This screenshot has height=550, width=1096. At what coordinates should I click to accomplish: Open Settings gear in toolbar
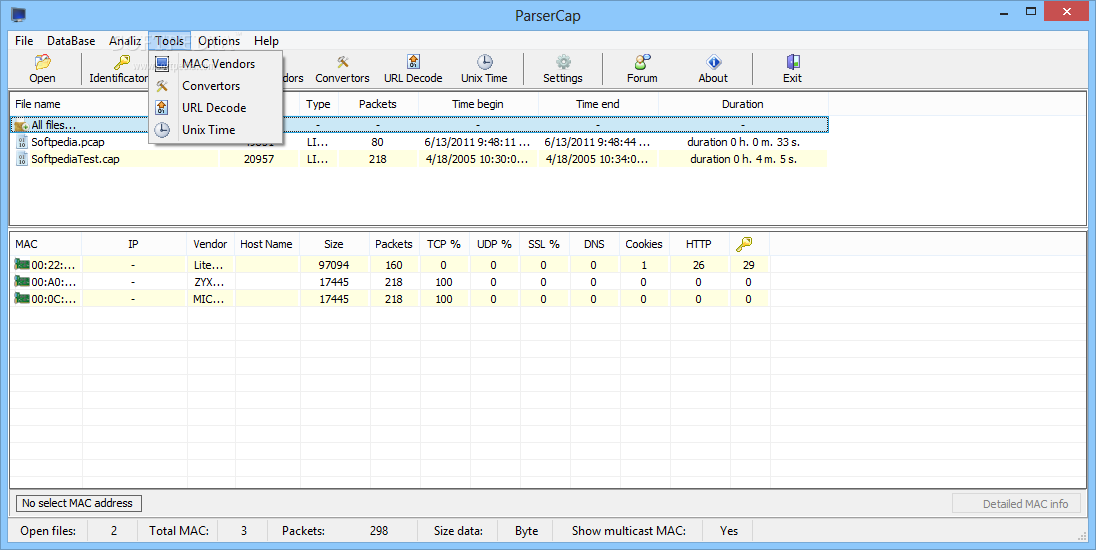click(x=563, y=68)
